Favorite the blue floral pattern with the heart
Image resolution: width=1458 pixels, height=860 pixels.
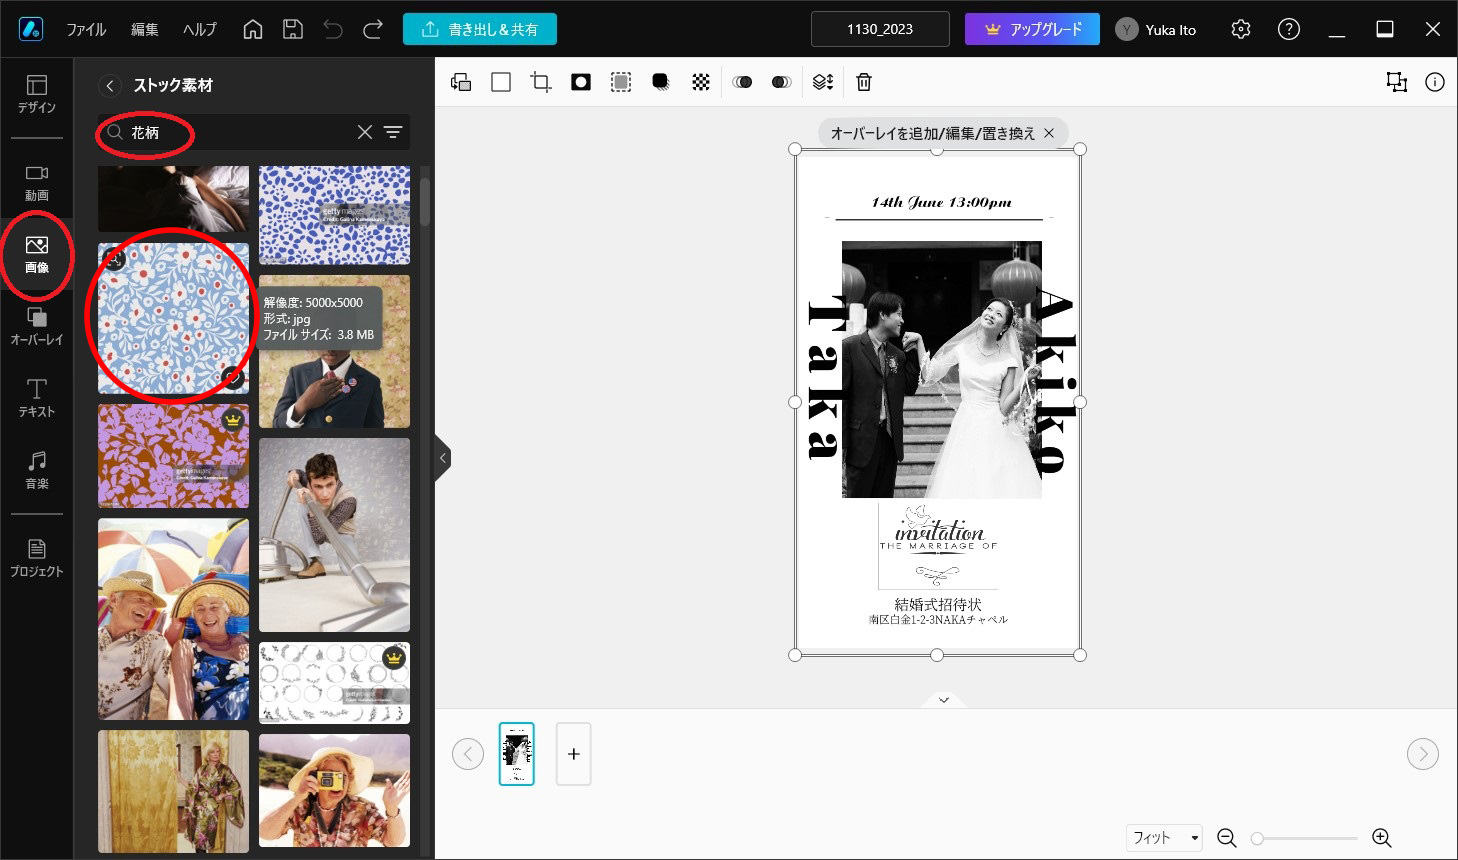[x=233, y=377]
